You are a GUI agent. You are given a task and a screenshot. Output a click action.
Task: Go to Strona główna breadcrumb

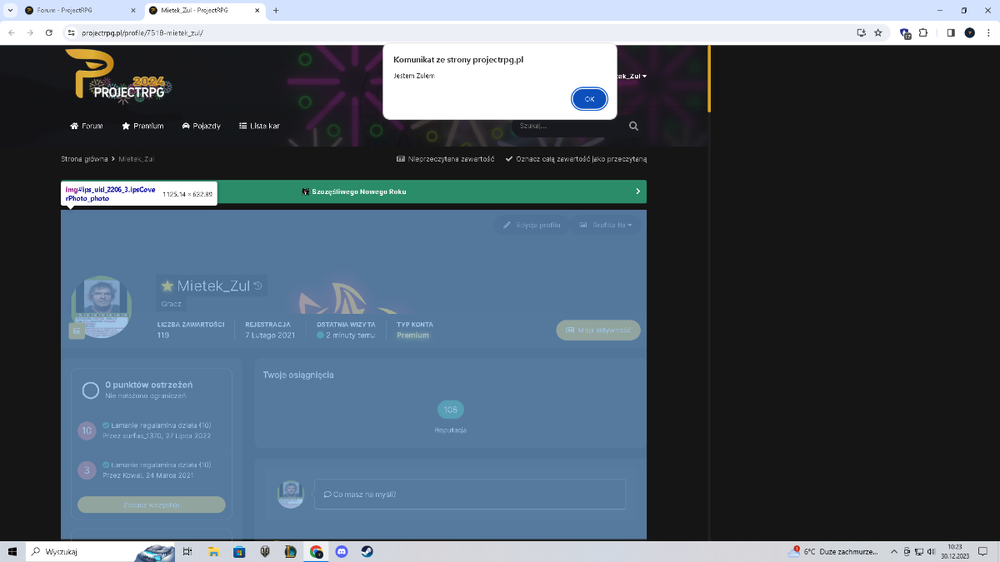[x=84, y=159]
